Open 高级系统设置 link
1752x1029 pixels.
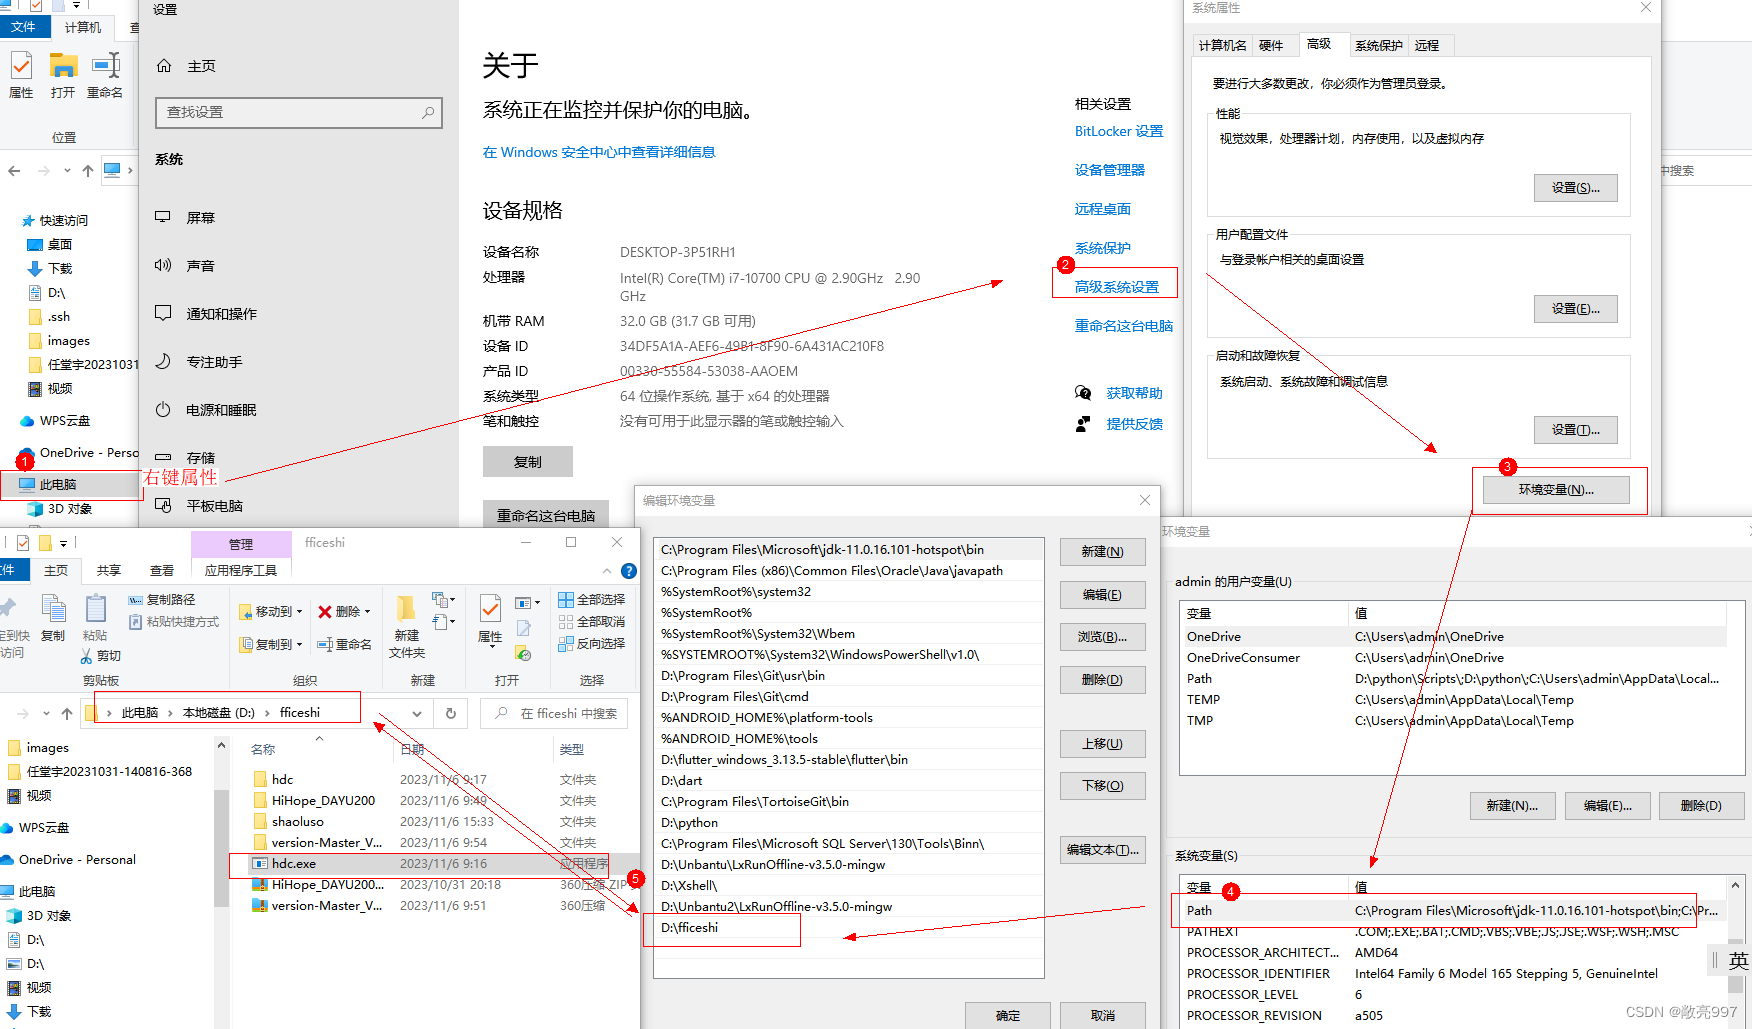1116,287
